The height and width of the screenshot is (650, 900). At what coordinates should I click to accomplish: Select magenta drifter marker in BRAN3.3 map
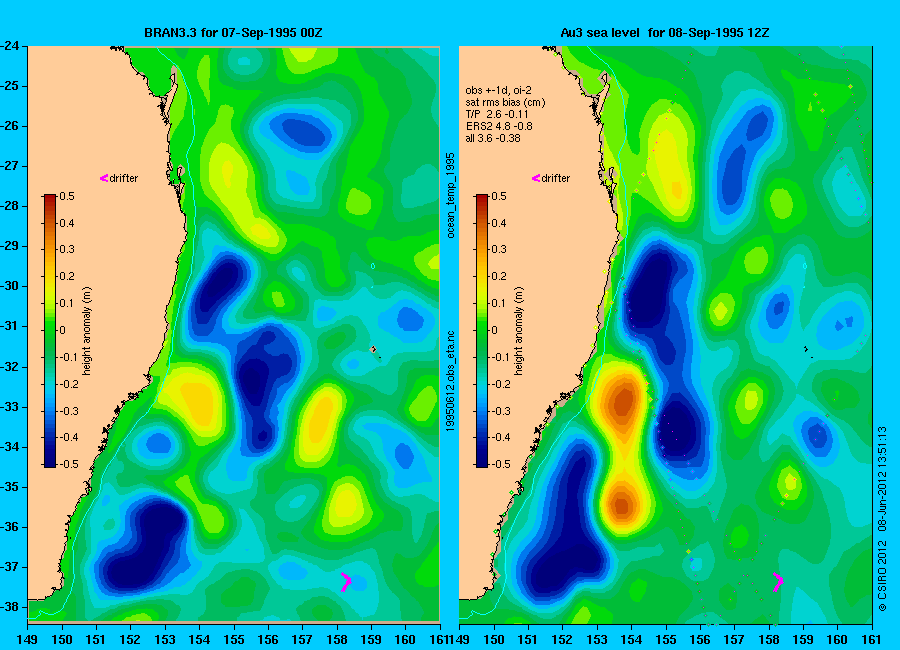(x=346, y=582)
